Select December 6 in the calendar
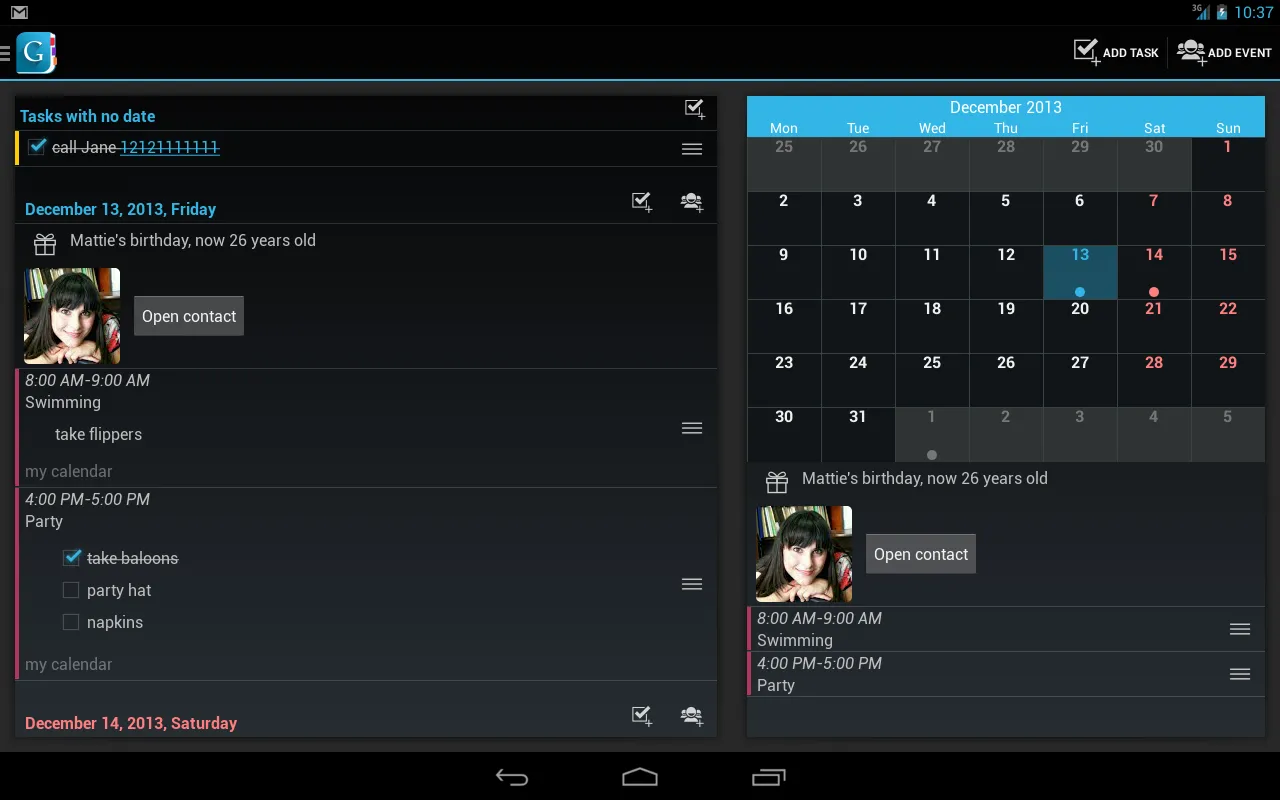This screenshot has height=800, width=1280. click(1080, 218)
